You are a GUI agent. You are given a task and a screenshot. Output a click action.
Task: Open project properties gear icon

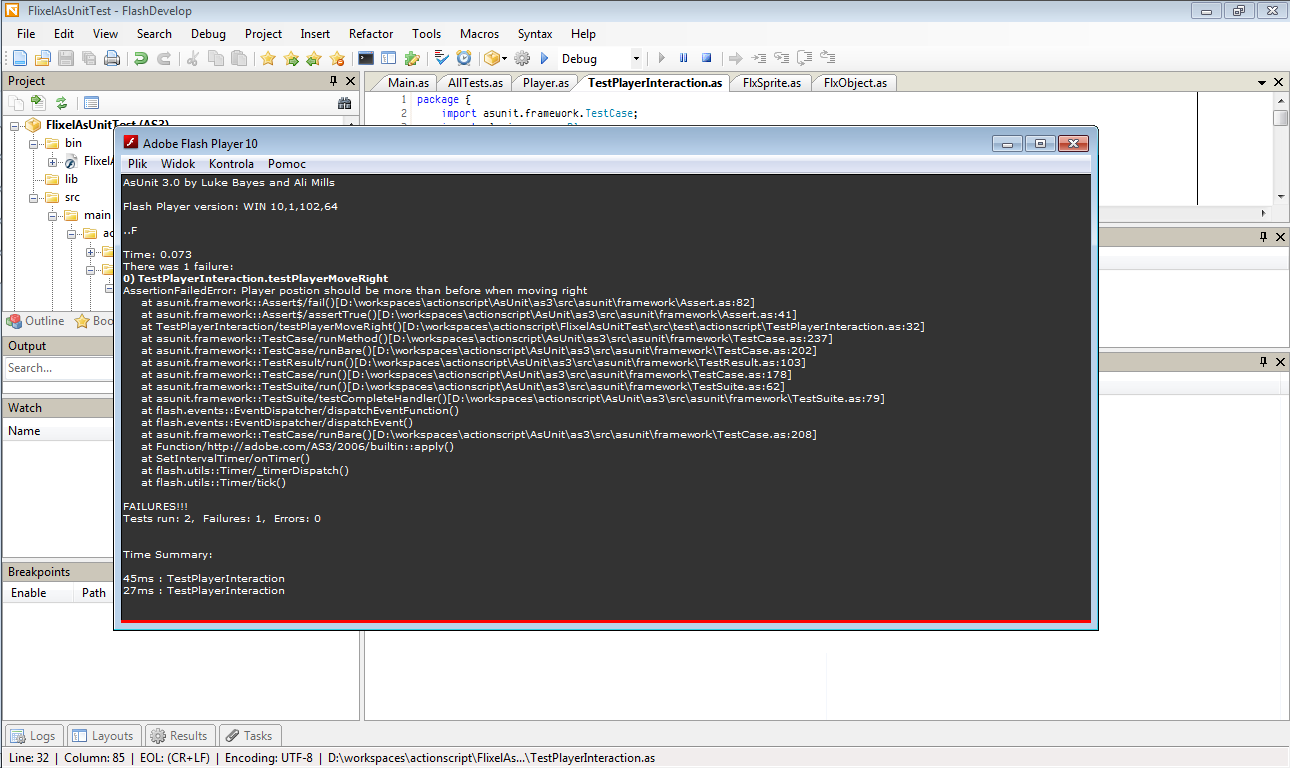pyautogui.click(x=522, y=59)
